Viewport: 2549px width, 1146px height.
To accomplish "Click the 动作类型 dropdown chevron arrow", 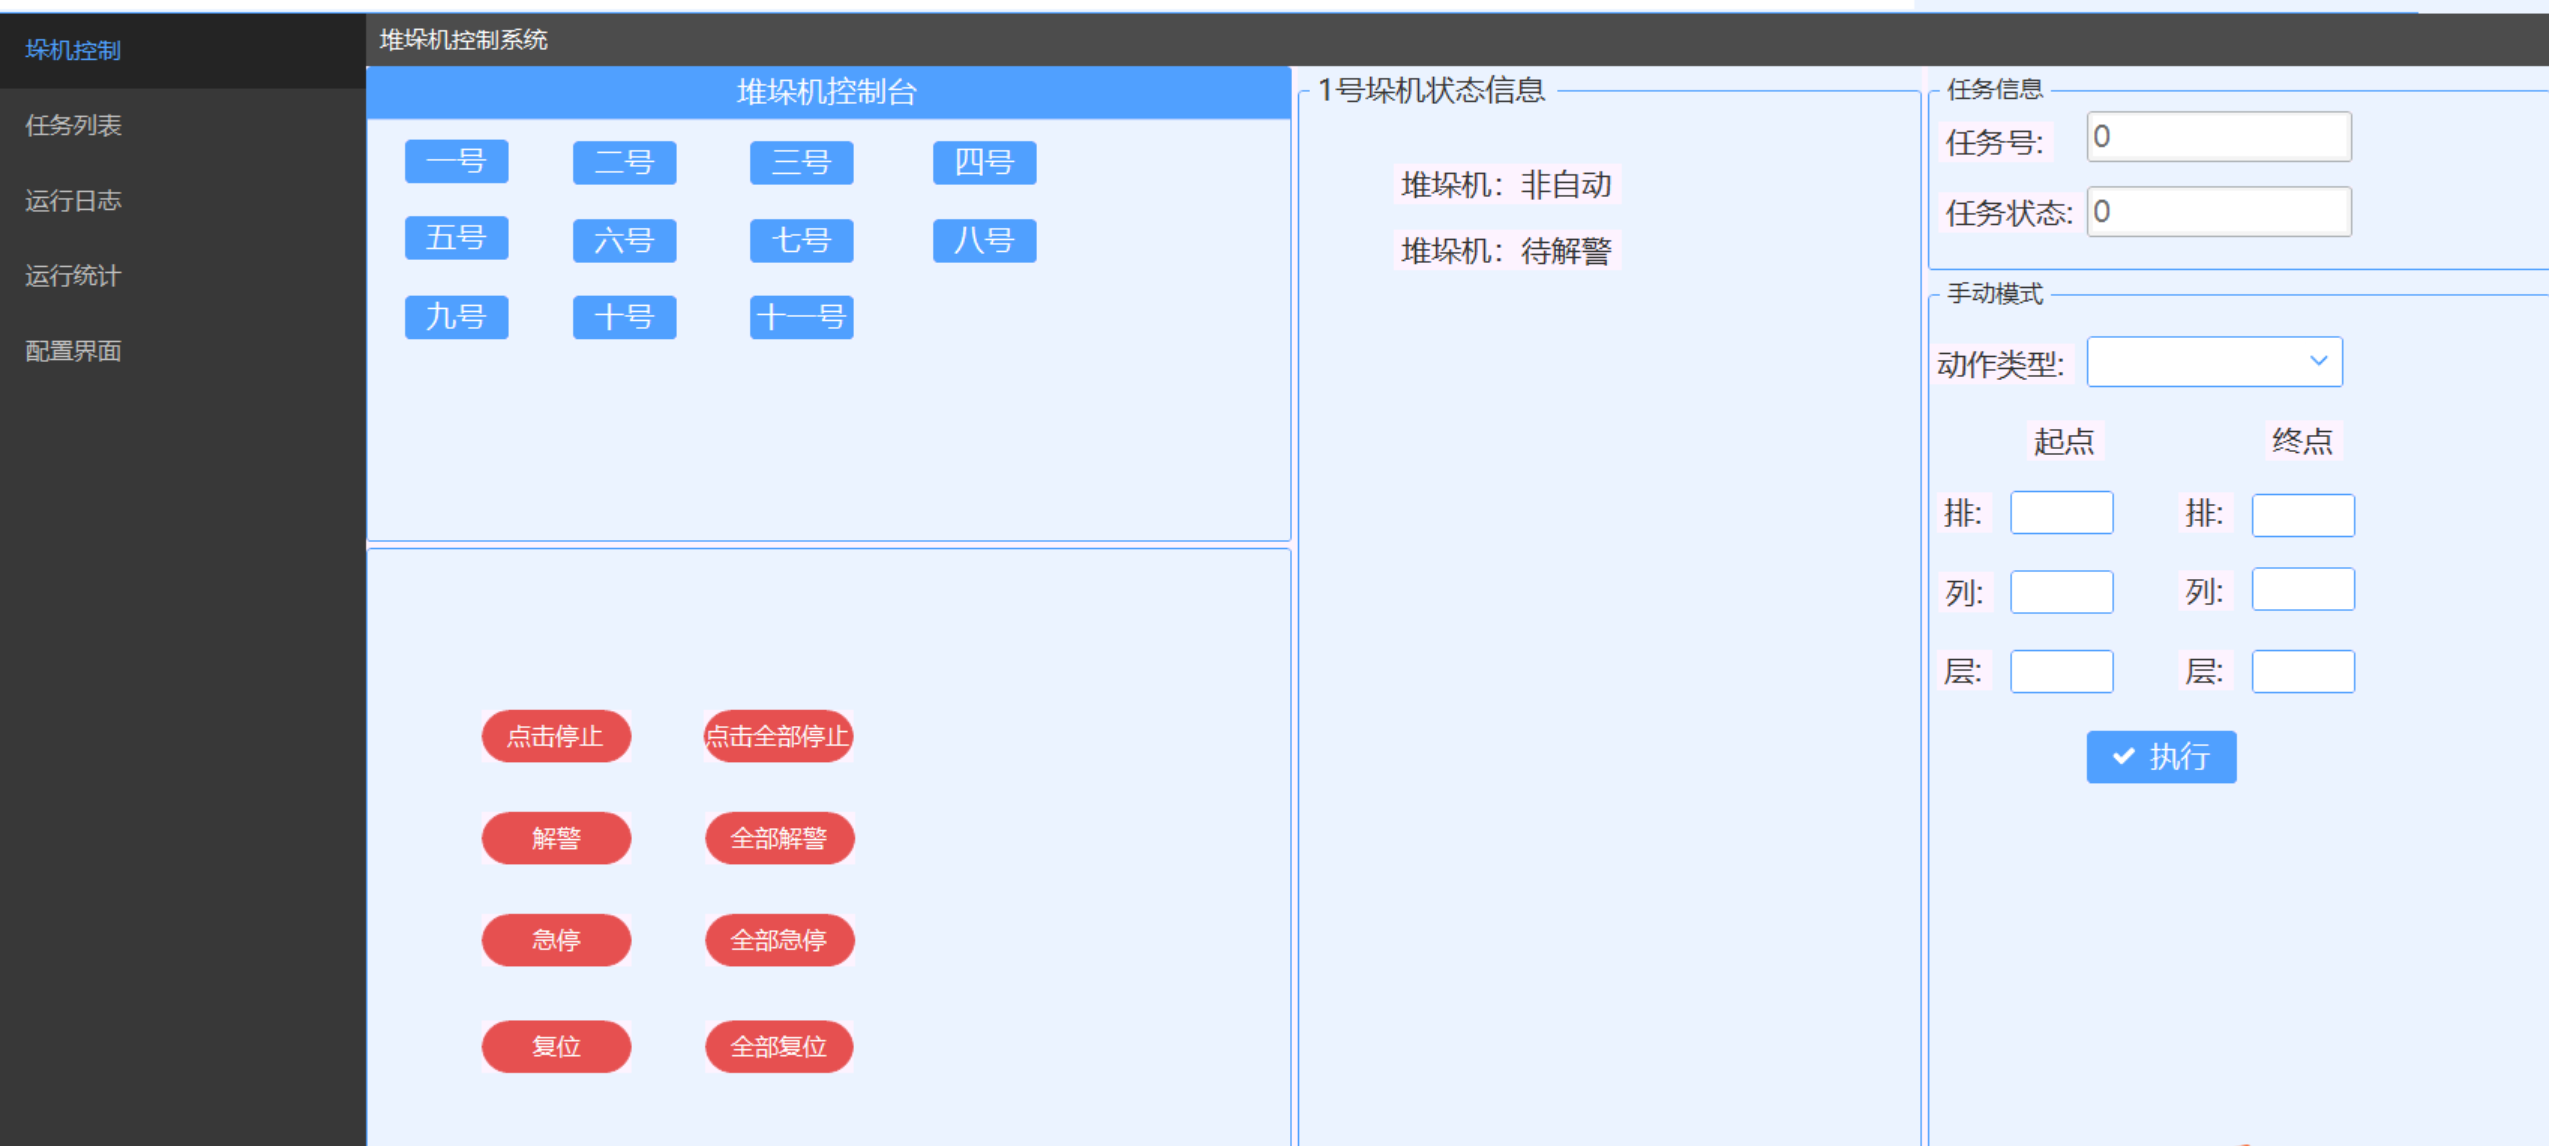I will (2319, 361).
